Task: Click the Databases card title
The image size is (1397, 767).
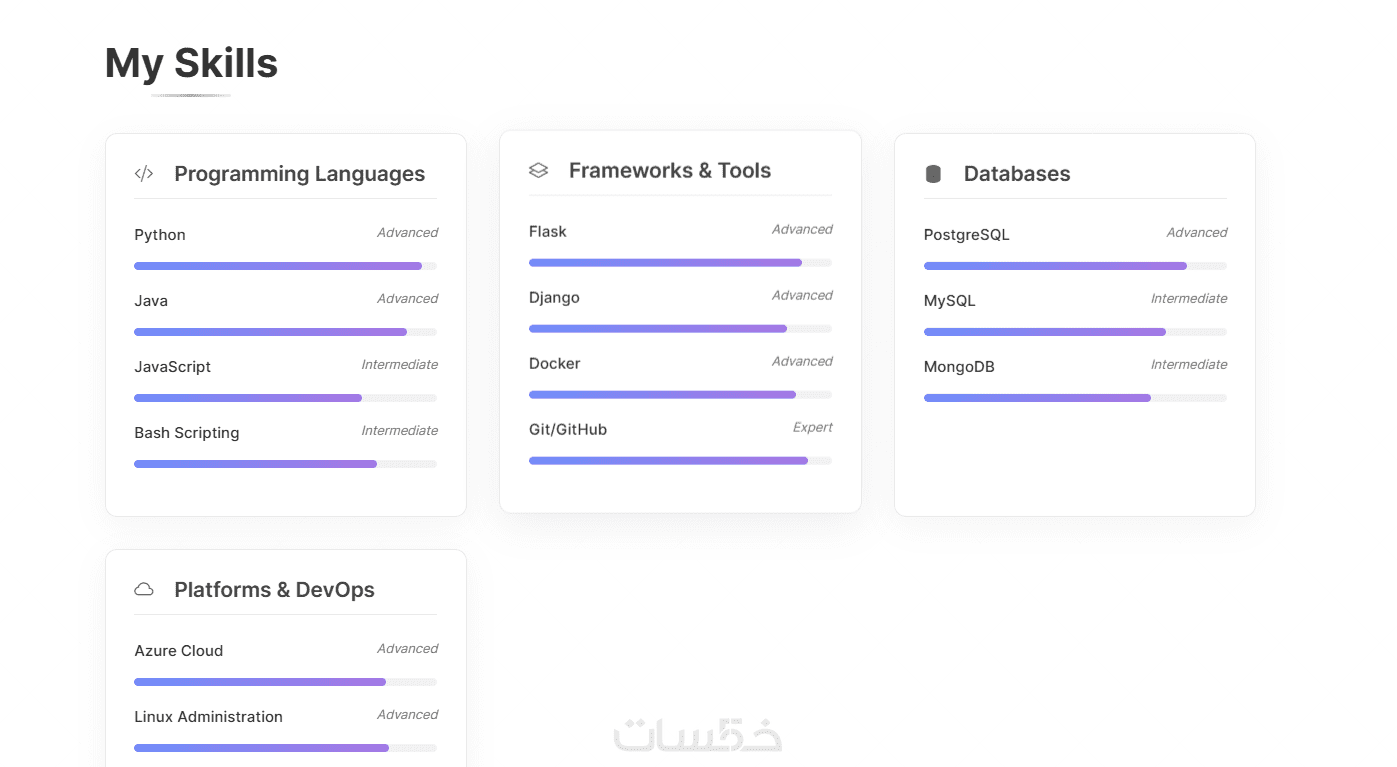Action: (1016, 174)
